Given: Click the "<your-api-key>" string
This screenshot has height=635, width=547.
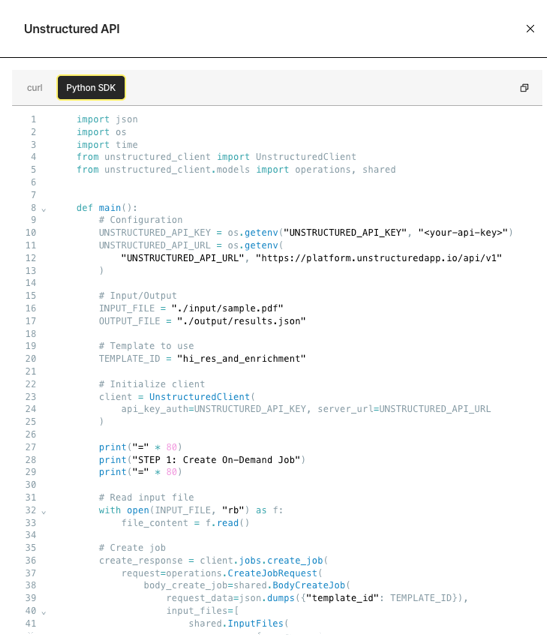Looking at the screenshot, I should click(x=463, y=232).
